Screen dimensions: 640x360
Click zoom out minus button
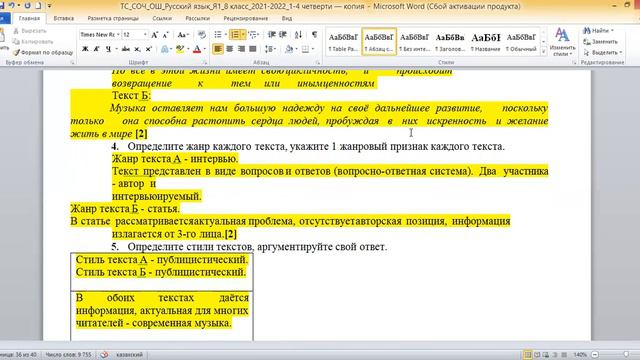pyautogui.click(x=595, y=355)
